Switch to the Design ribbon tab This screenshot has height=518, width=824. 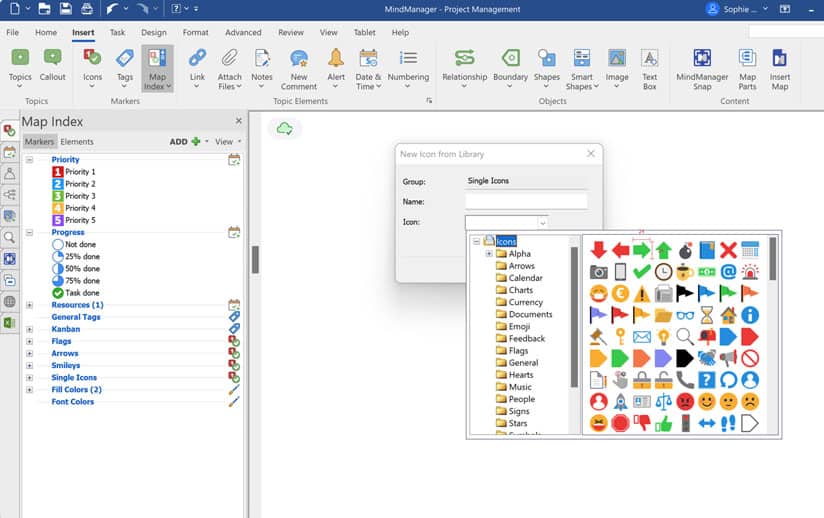[154, 32]
